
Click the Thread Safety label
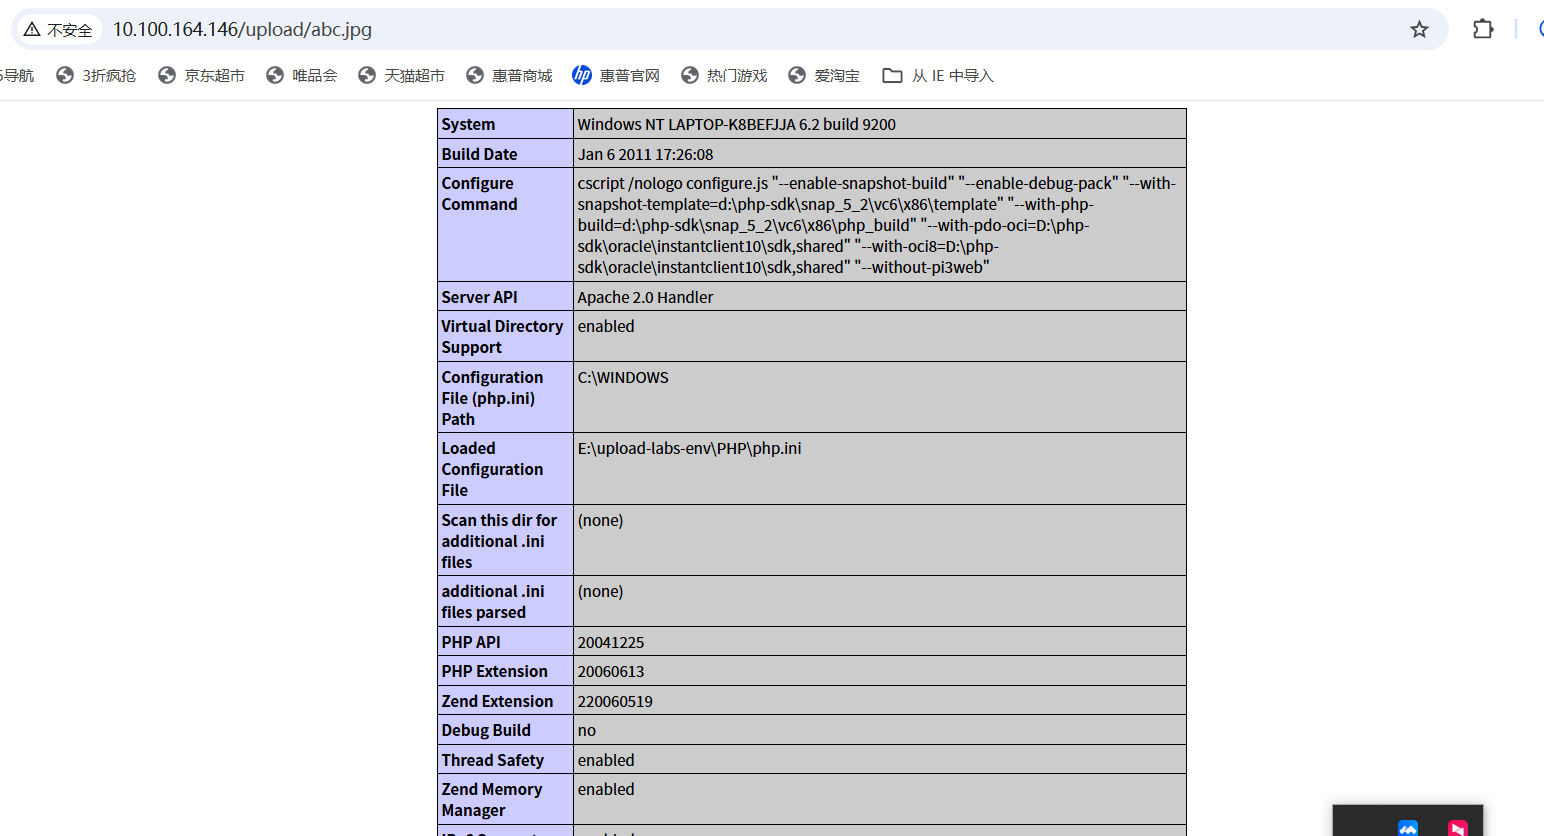(492, 760)
